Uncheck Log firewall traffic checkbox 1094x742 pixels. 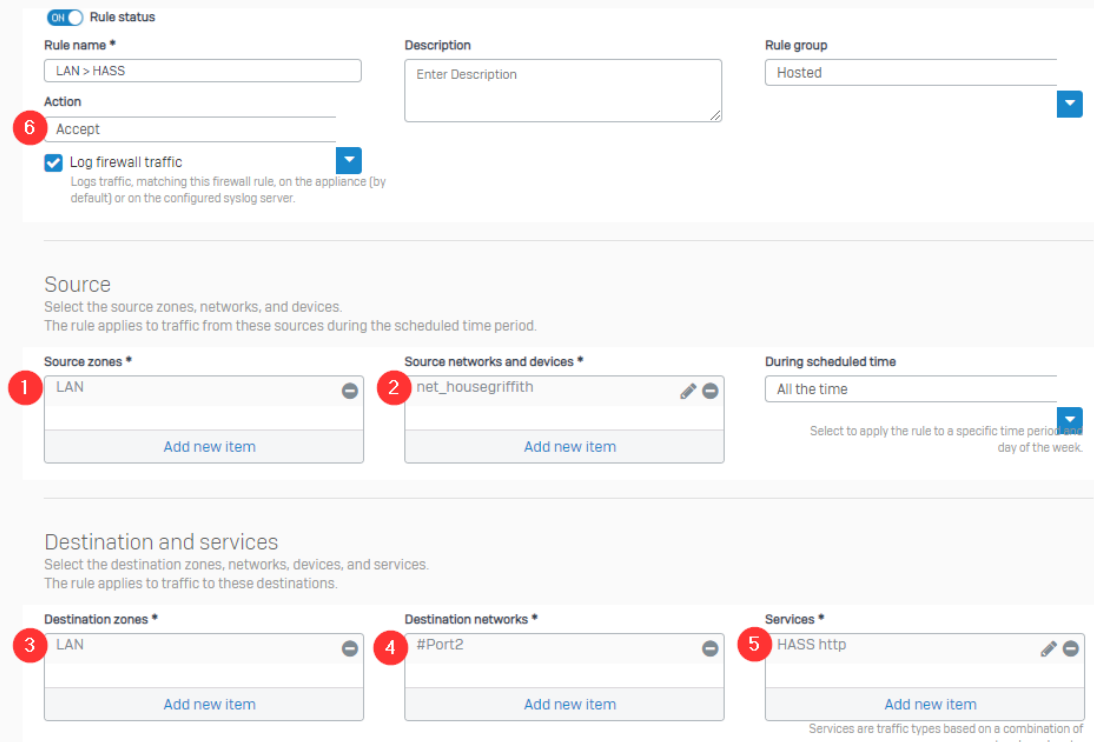click(54, 162)
